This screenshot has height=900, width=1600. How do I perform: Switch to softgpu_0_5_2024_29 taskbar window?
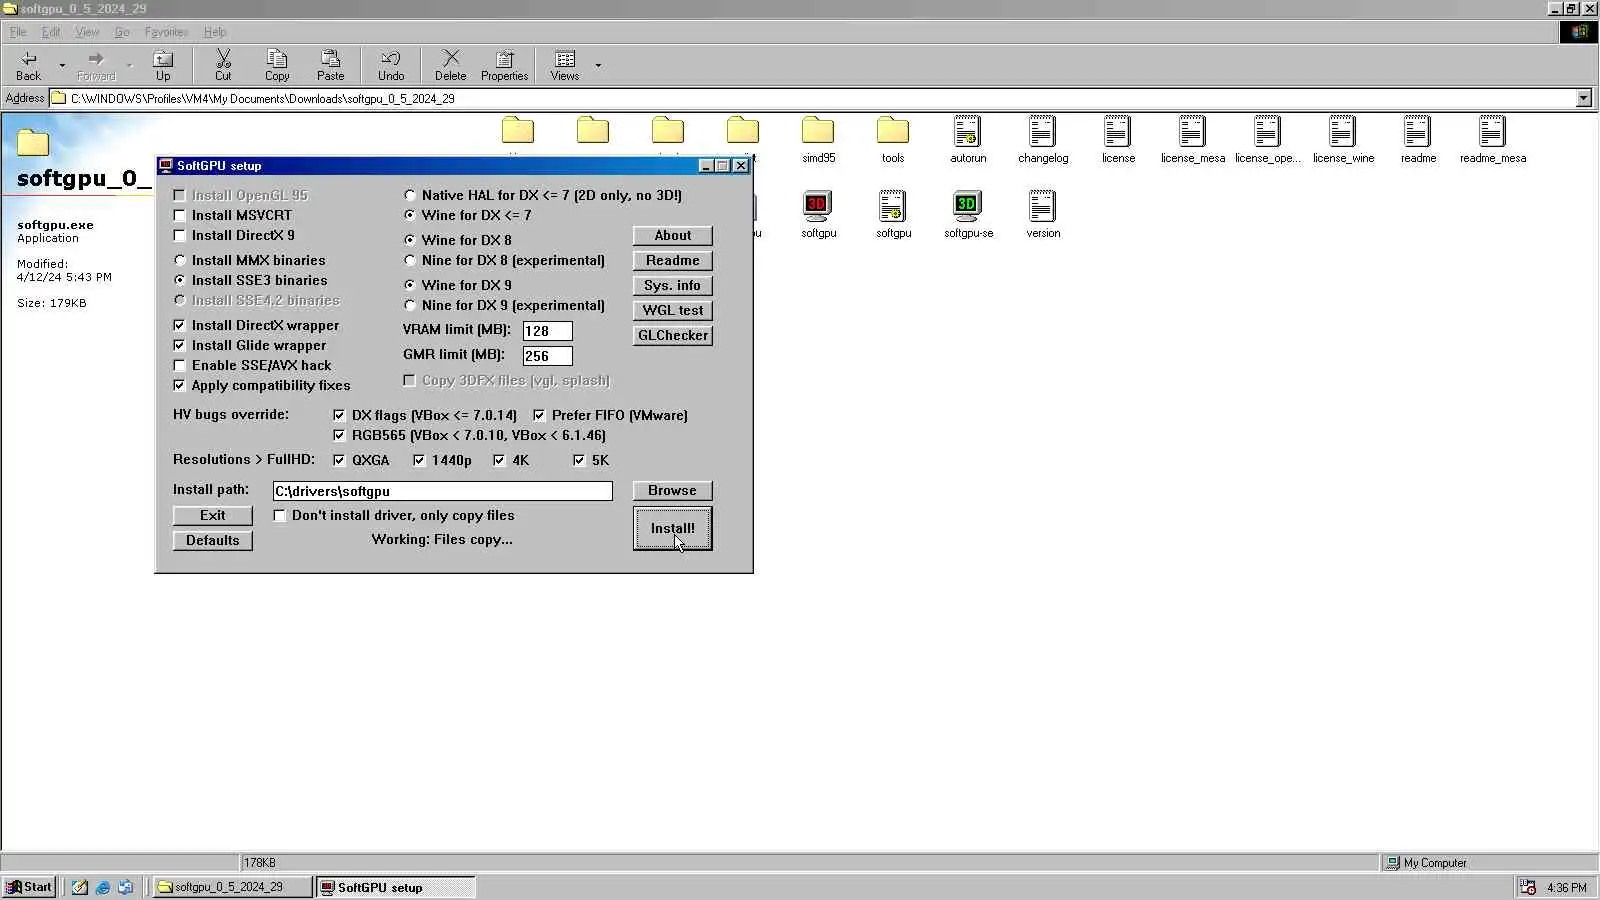tap(232, 887)
